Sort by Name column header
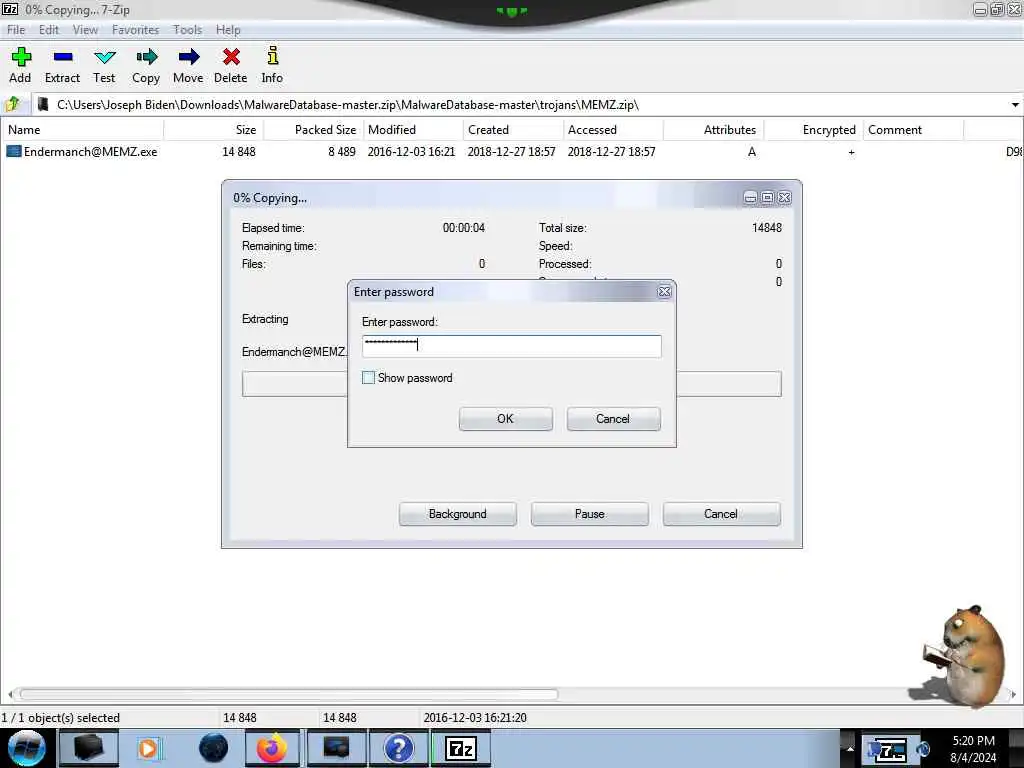Image resolution: width=1024 pixels, height=768 pixels. click(x=82, y=130)
